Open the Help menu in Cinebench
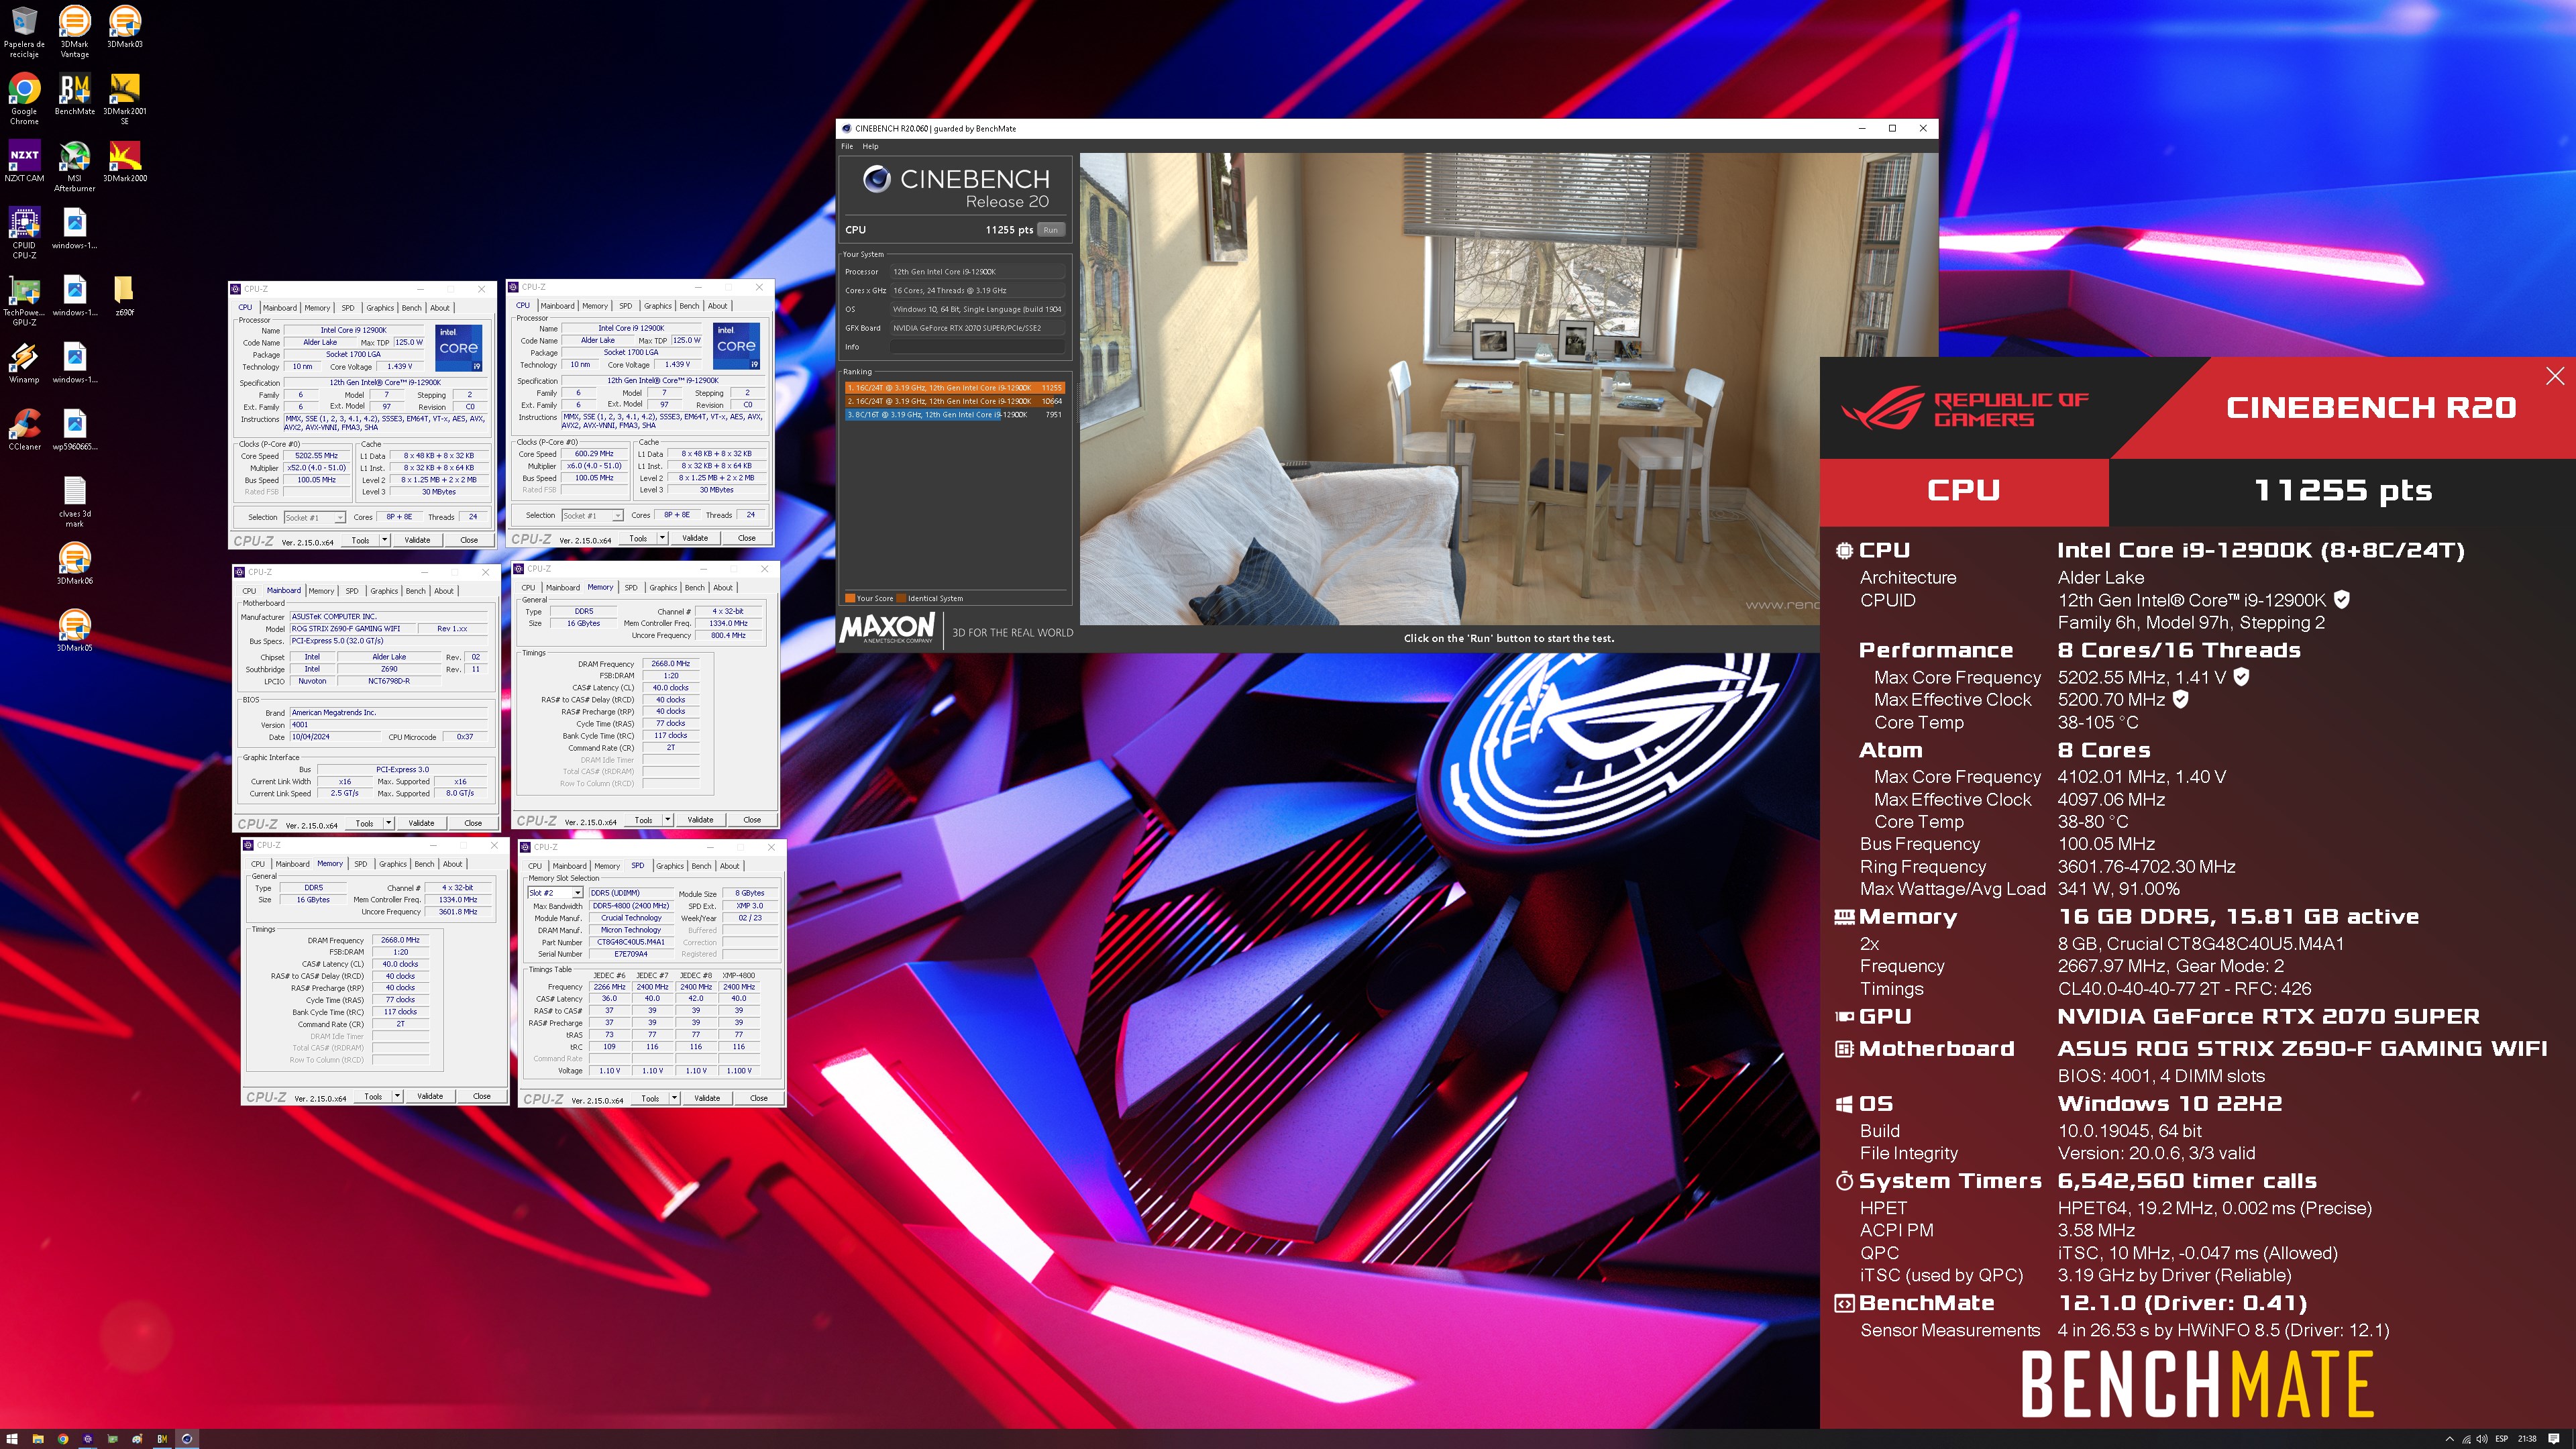 (870, 146)
